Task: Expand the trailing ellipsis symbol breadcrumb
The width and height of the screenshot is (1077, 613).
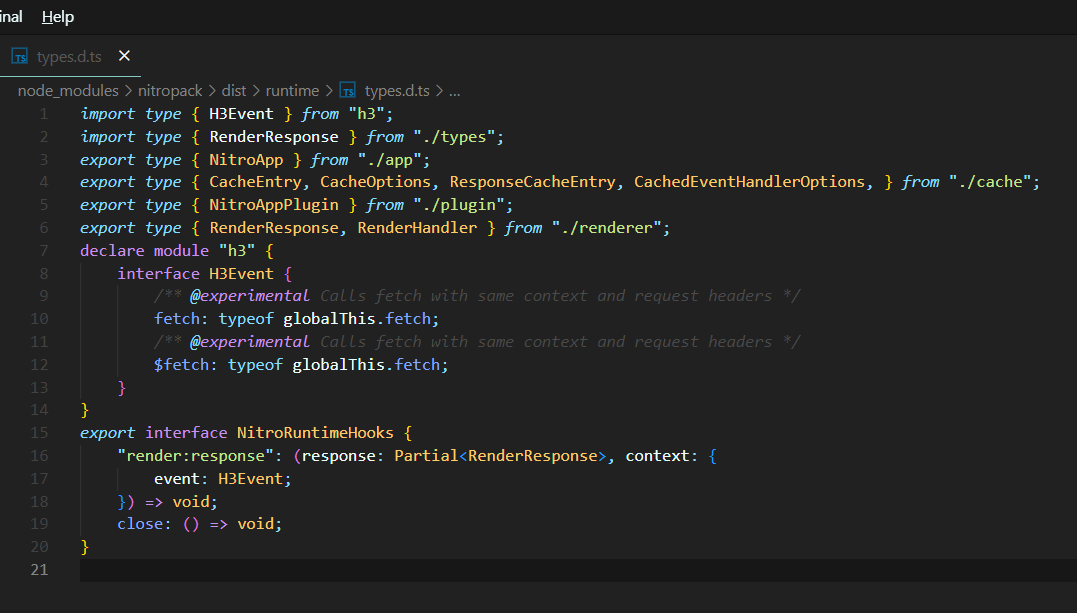Action: click(x=454, y=90)
